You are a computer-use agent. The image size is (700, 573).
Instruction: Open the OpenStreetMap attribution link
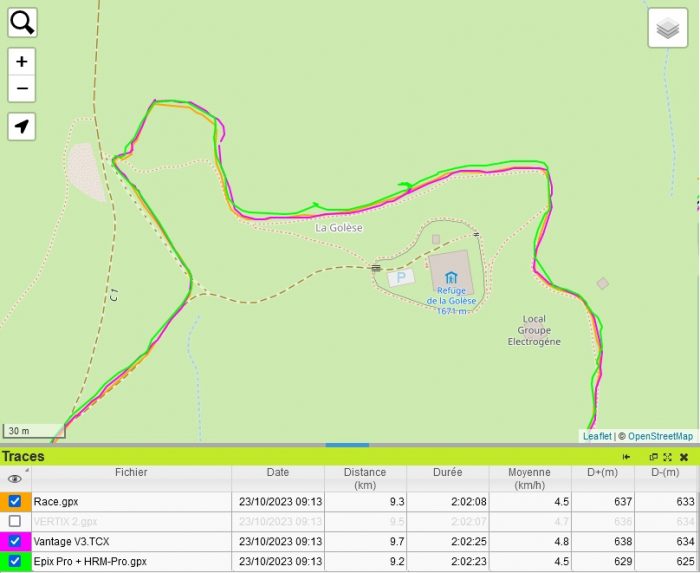[660, 436]
